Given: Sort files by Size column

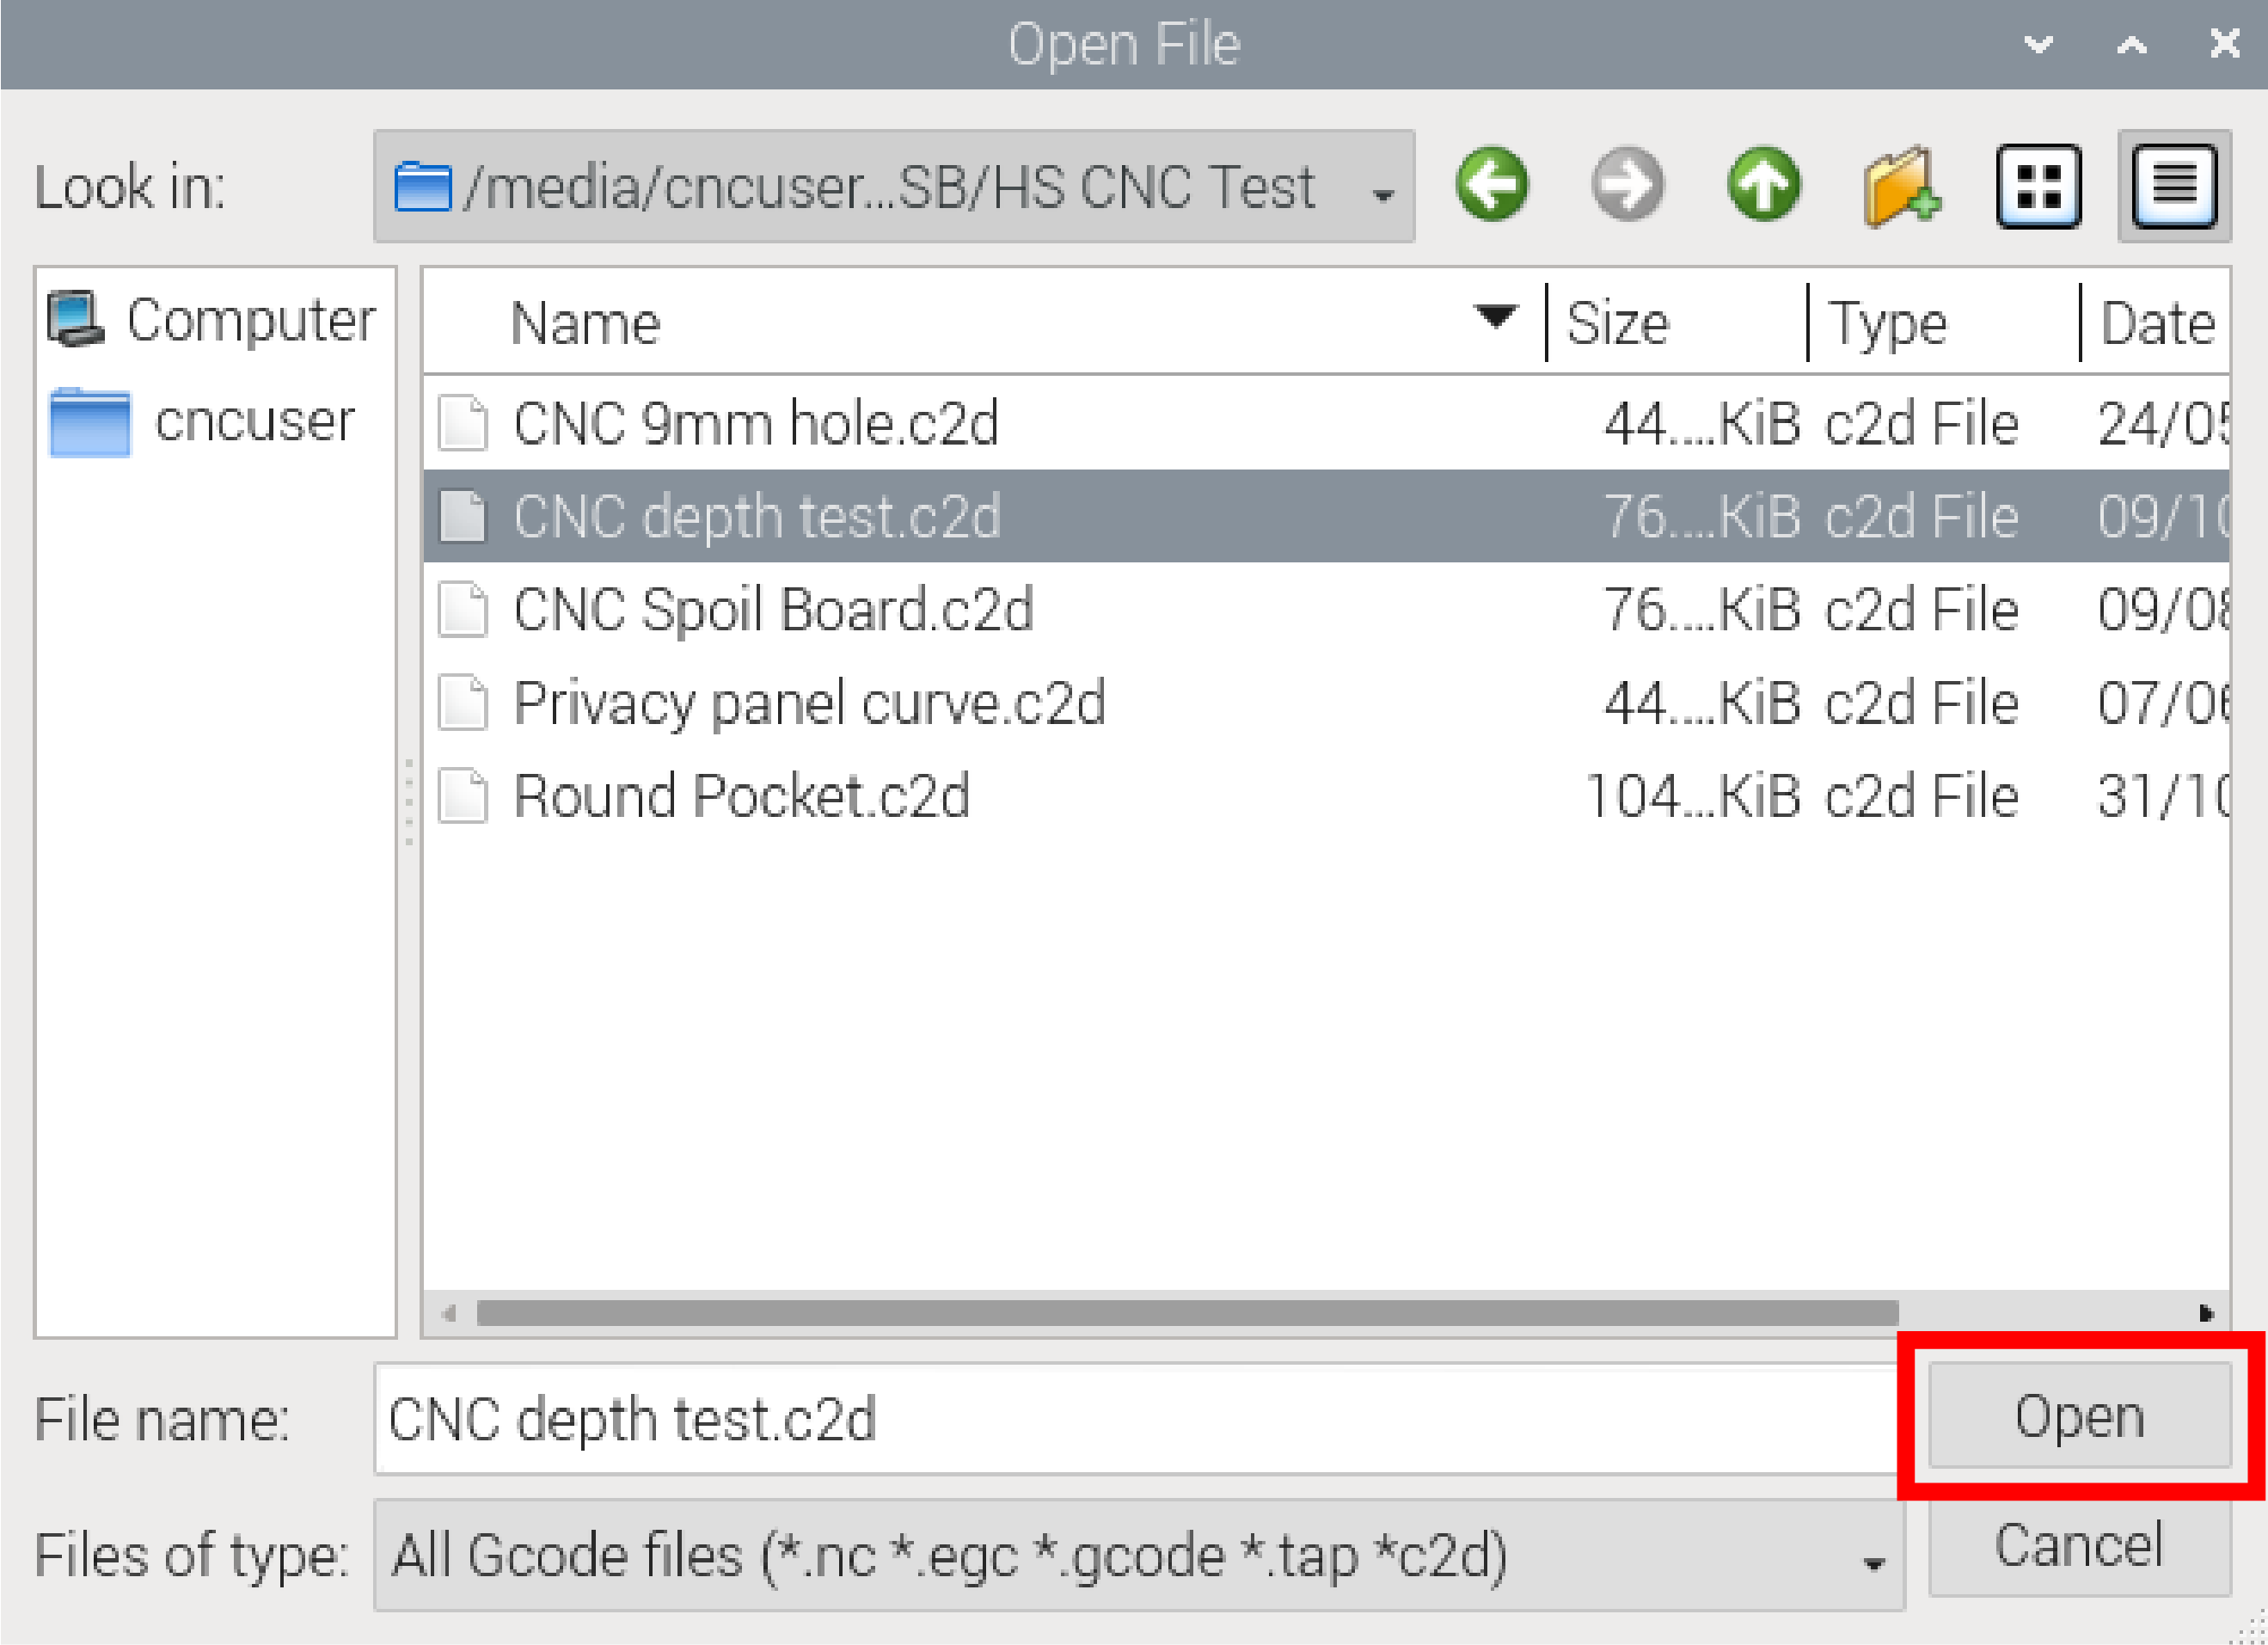Looking at the screenshot, I should [x=1617, y=323].
